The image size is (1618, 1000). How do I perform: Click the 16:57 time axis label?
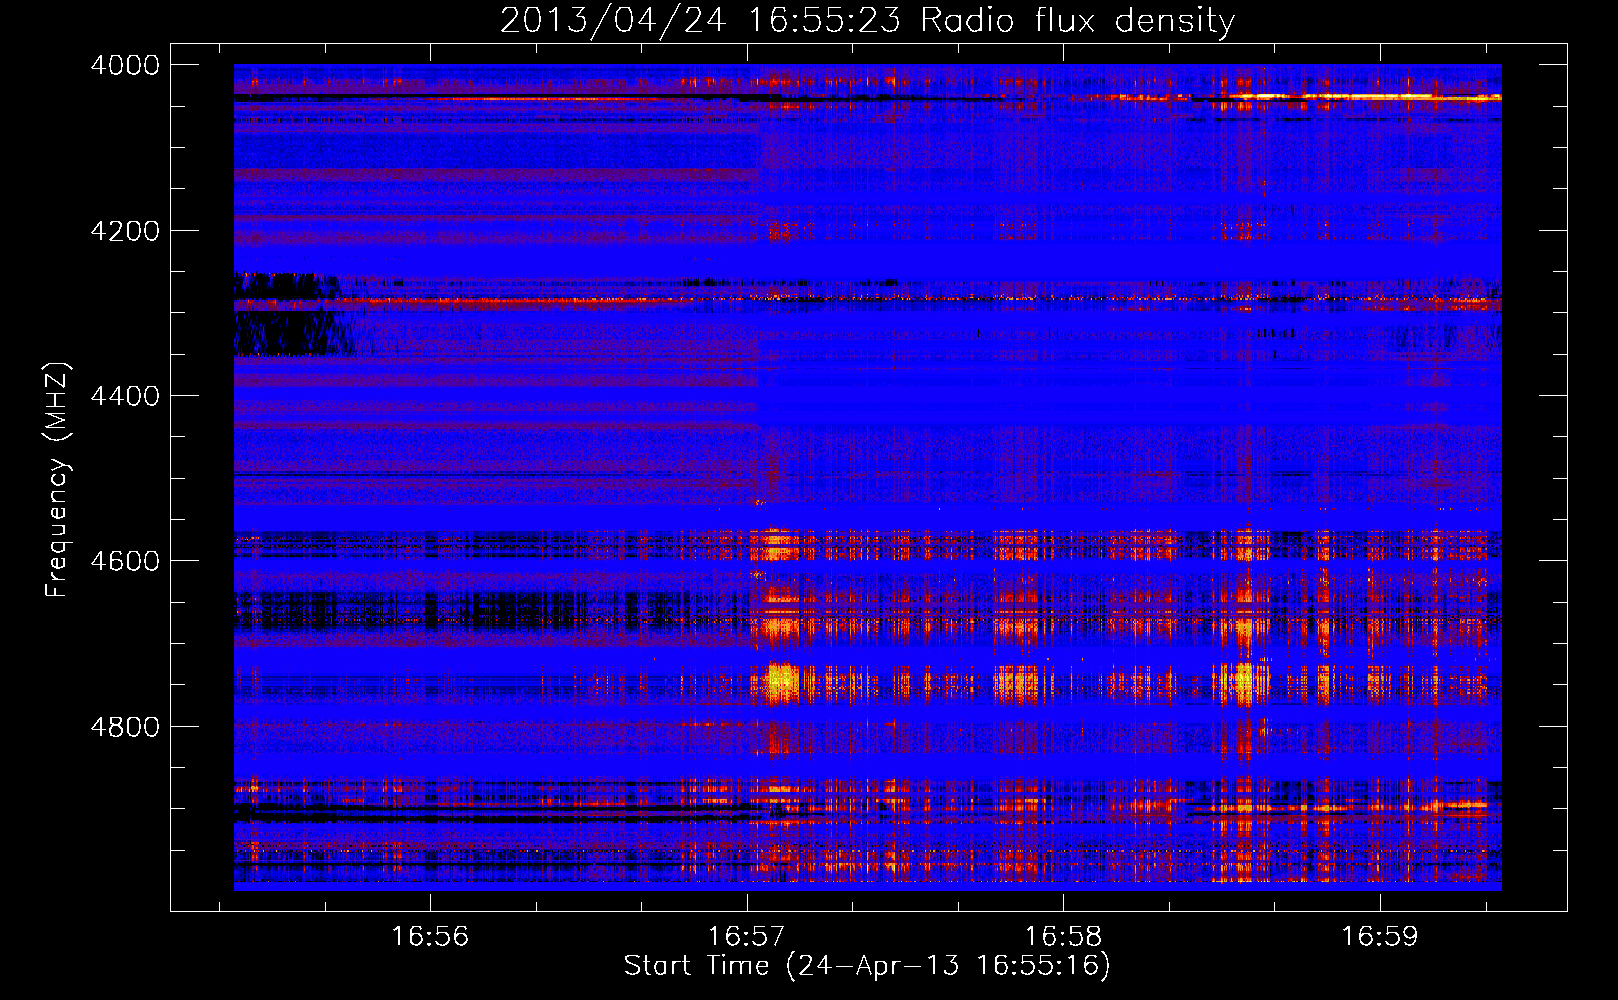pos(747,937)
